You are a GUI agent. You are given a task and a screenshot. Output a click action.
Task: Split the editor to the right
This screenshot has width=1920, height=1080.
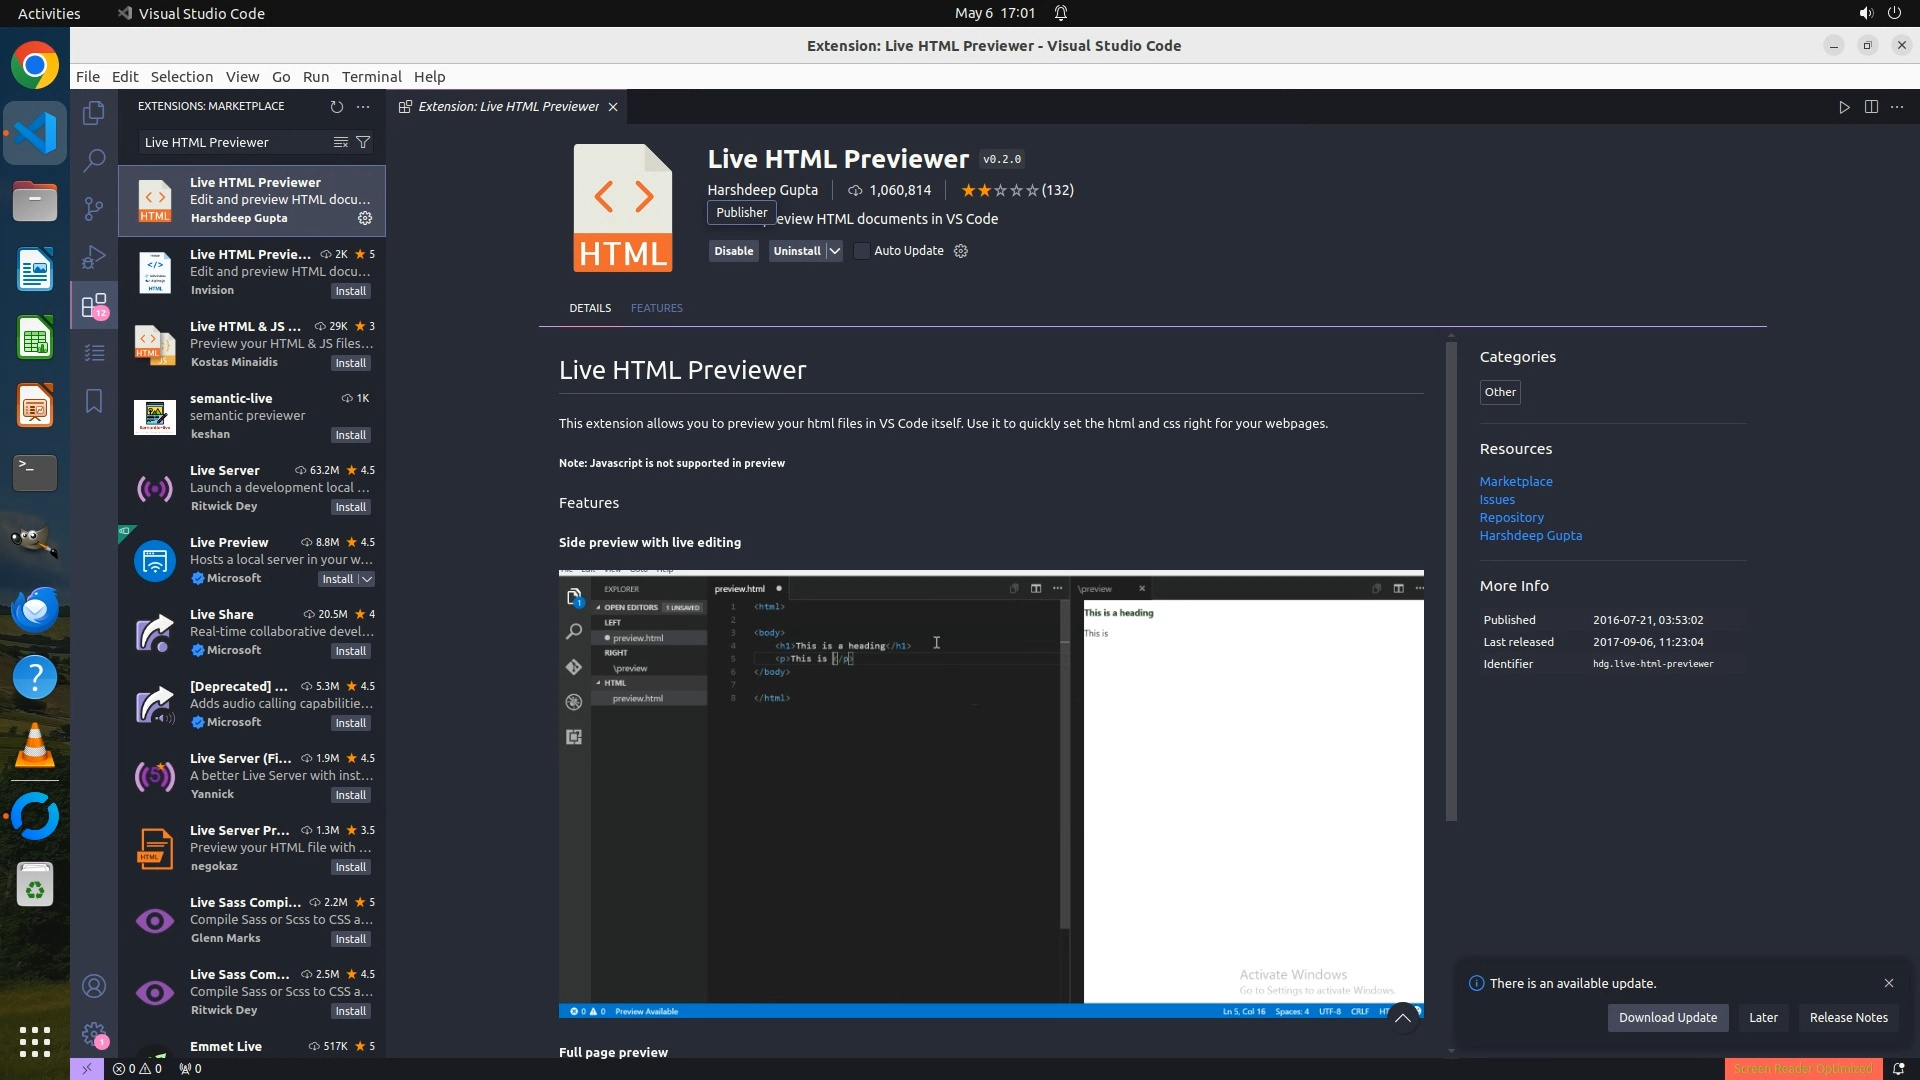coord(1871,107)
